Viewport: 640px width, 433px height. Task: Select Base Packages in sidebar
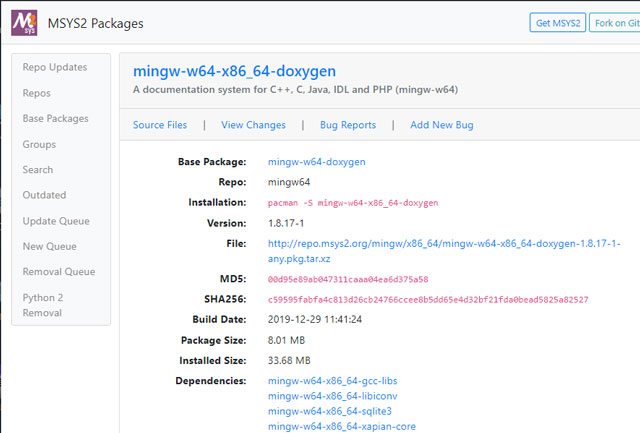[x=55, y=118]
